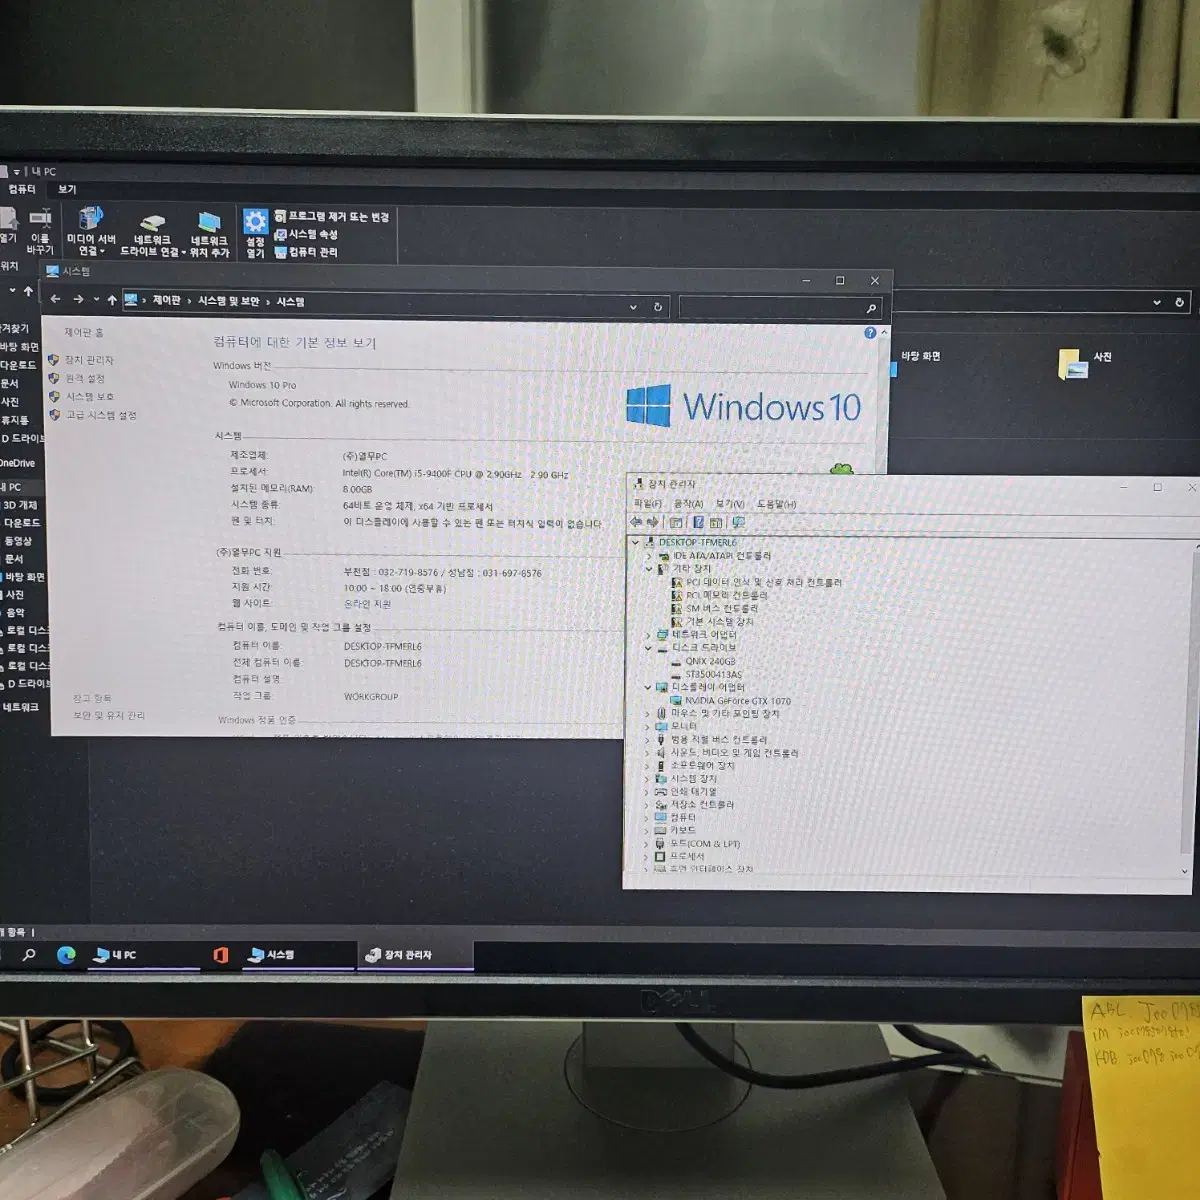This screenshot has height=1200, width=1200.
Task: Click 컴퓨터 관리 in ribbon
Action: pos(306,252)
